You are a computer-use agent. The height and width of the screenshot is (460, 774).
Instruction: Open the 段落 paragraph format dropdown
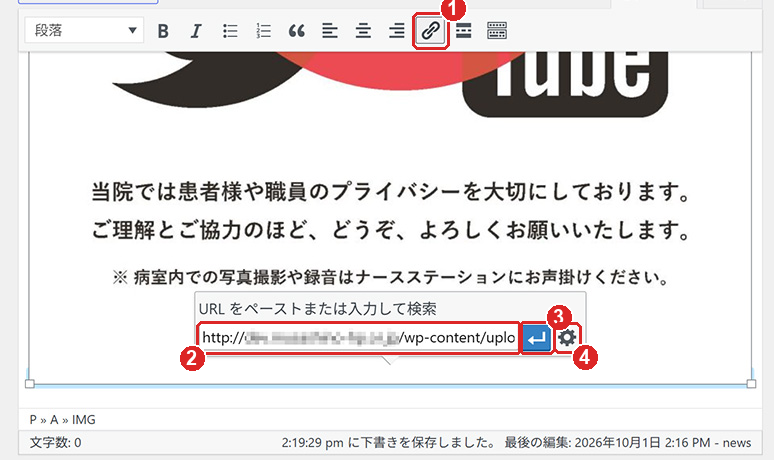[x=84, y=31]
